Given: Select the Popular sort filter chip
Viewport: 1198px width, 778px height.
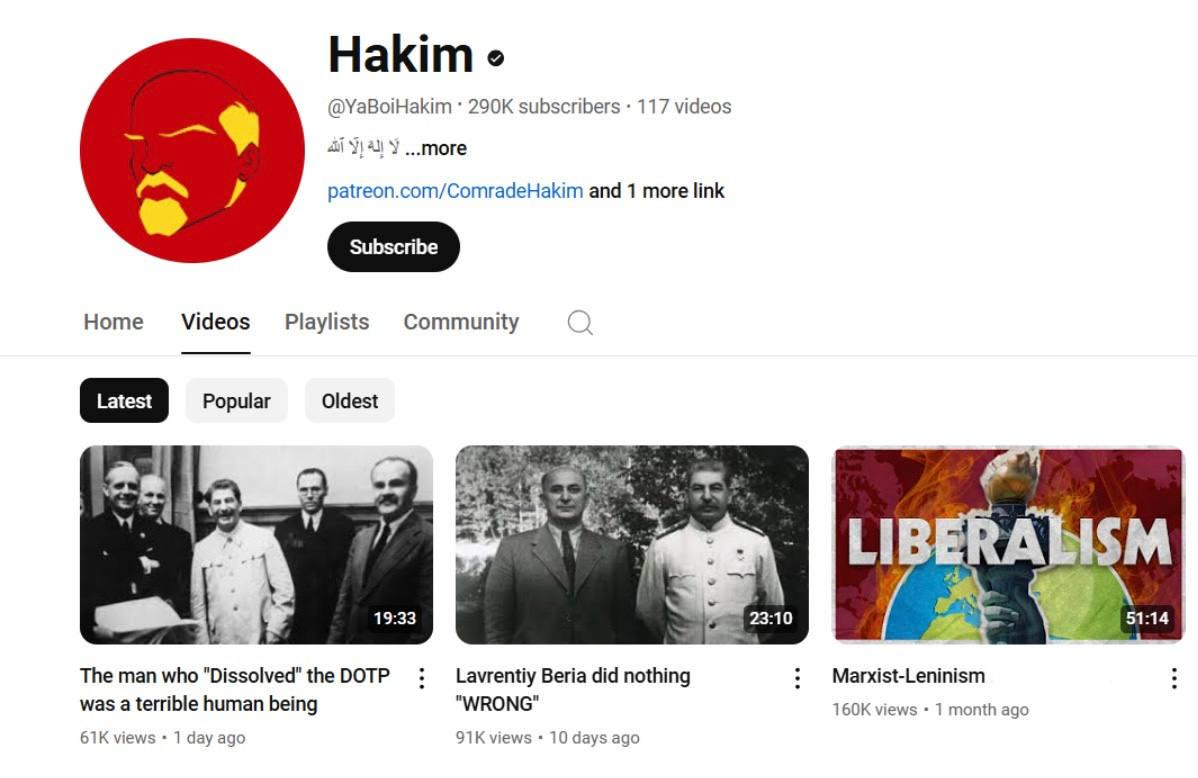Looking at the screenshot, I should [236, 400].
